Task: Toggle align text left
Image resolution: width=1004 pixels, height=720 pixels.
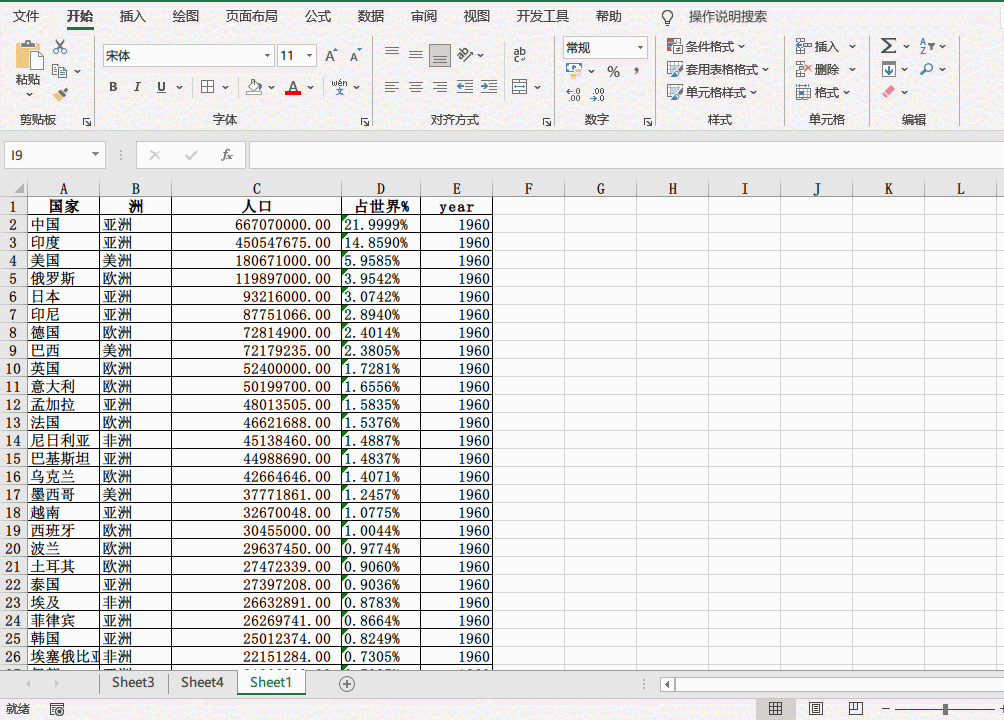Action: coord(392,86)
